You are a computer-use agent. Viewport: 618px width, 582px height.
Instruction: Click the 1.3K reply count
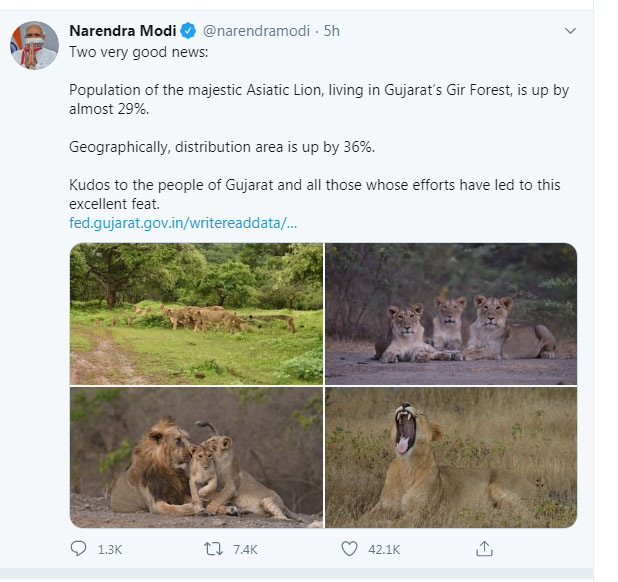pyautogui.click(x=110, y=550)
